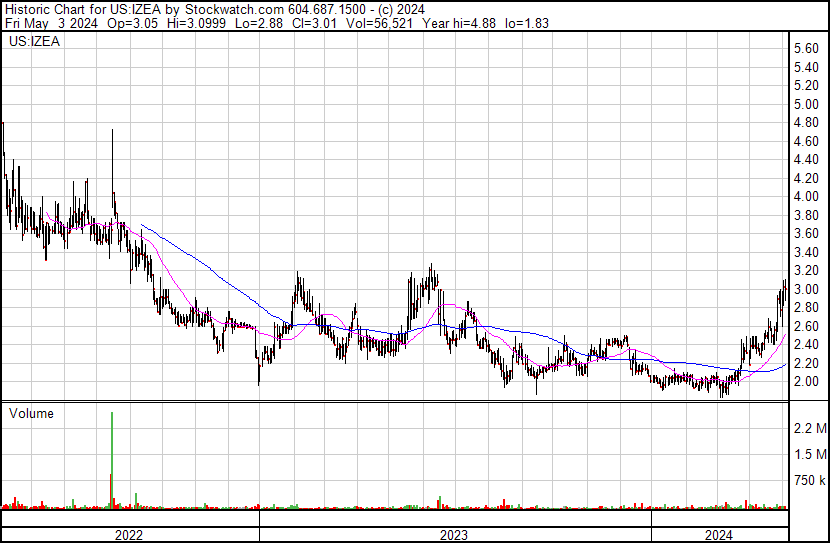
Task: Click the 3.40 price axis value
Action: click(x=807, y=252)
